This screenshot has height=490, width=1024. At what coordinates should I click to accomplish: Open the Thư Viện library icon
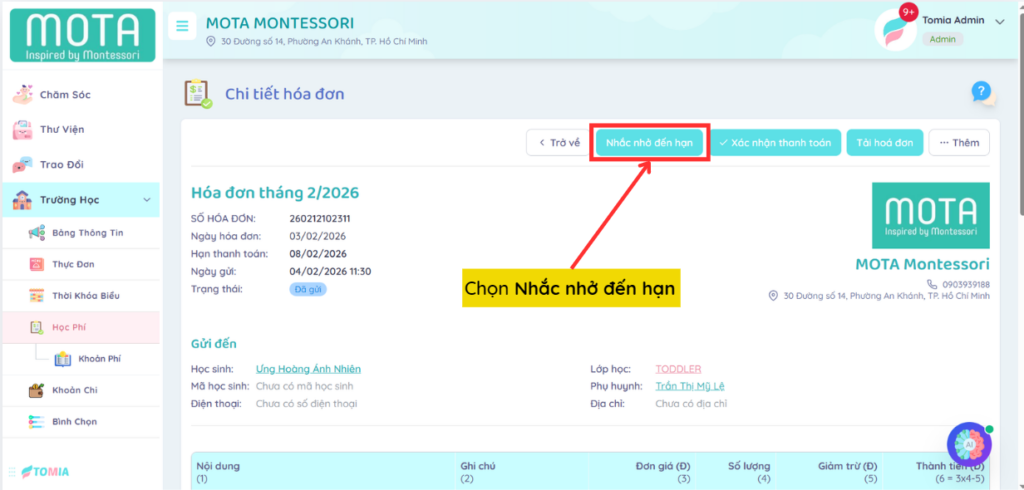pos(23,130)
